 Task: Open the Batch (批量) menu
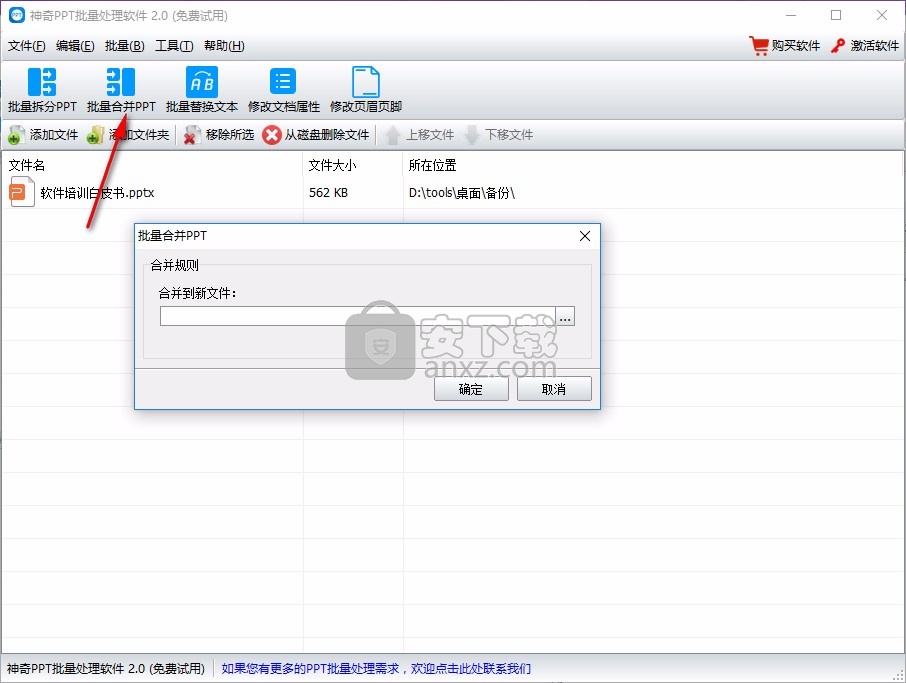coord(125,46)
